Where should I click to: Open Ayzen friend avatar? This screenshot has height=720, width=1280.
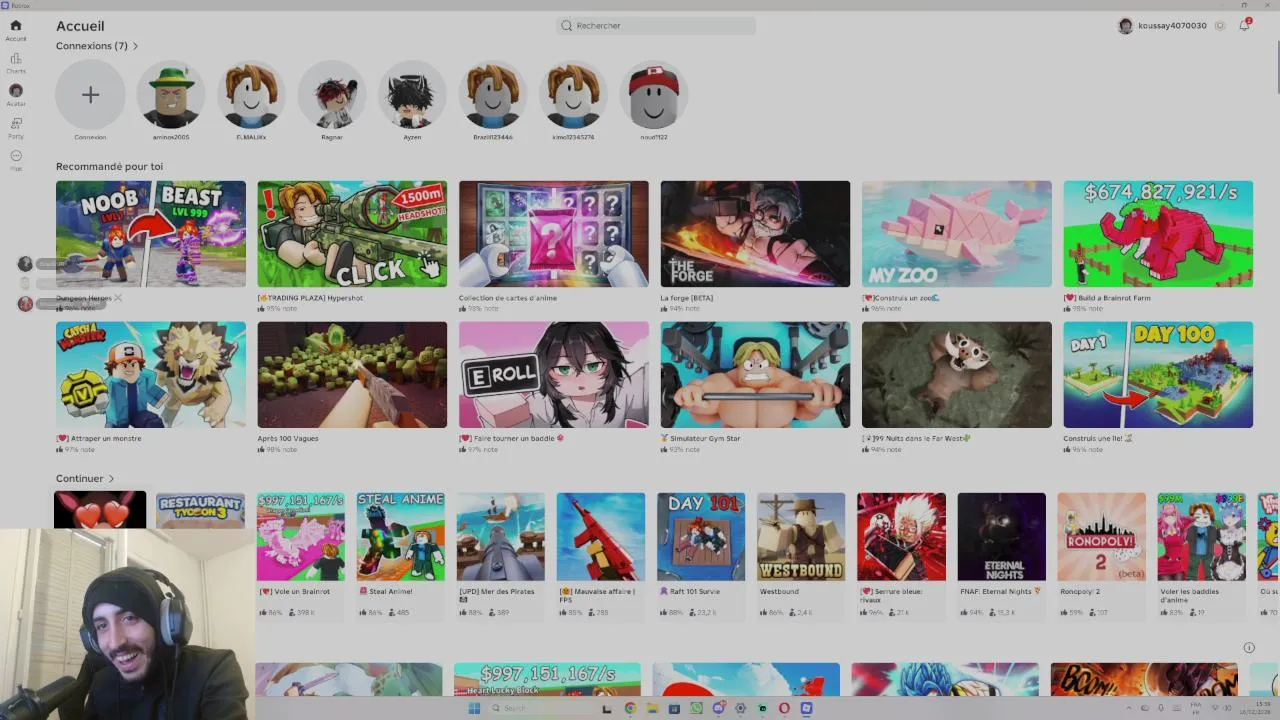click(412, 95)
